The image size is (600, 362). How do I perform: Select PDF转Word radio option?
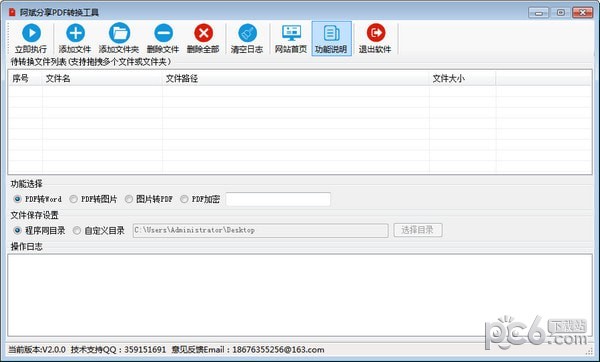(x=38, y=199)
